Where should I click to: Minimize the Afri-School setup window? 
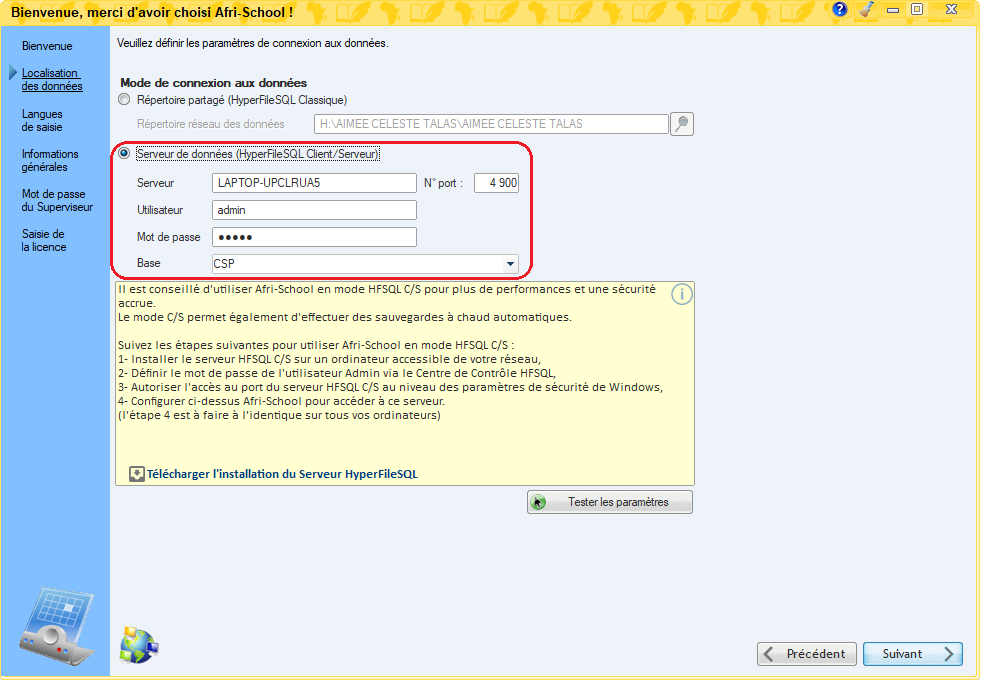click(893, 9)
